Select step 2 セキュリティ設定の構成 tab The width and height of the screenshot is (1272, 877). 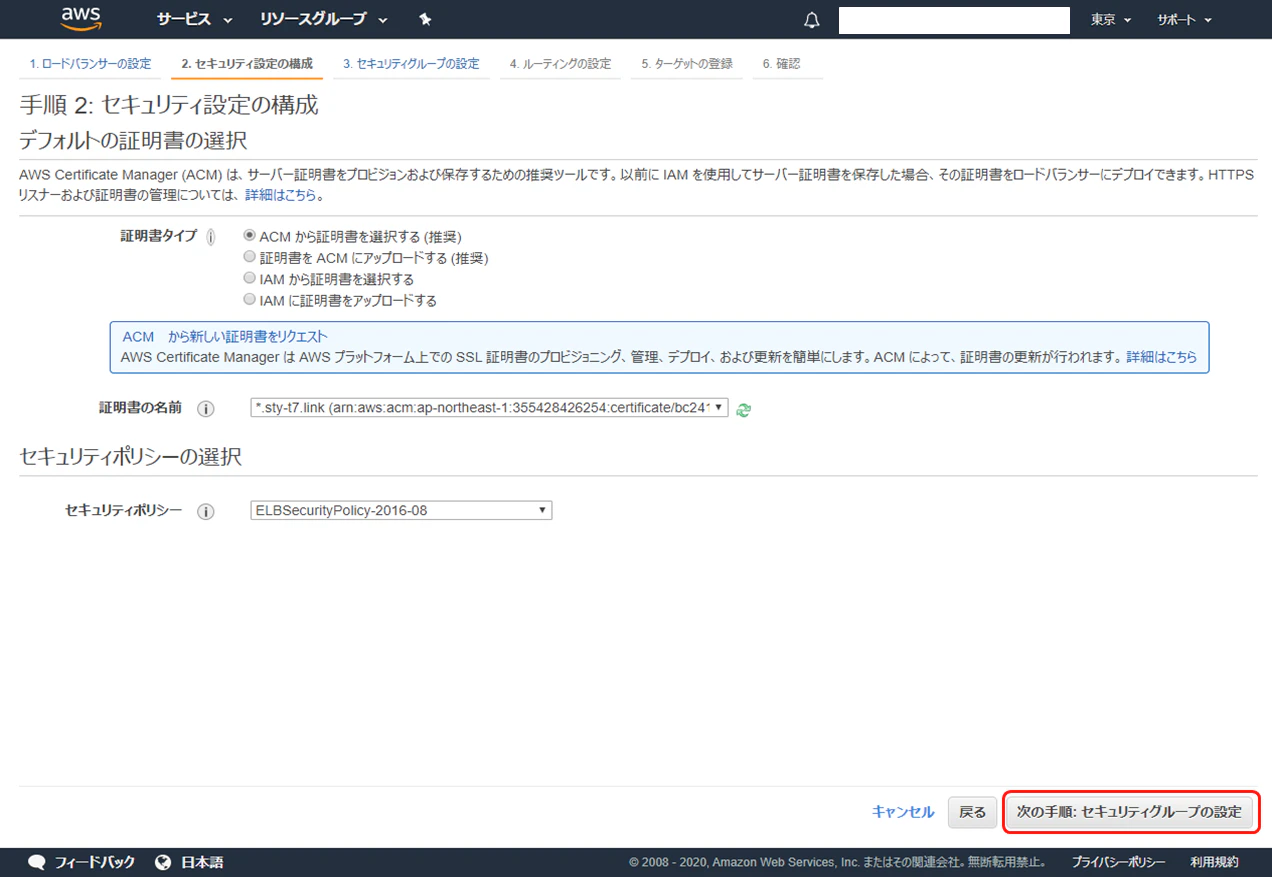click(247, 64)
